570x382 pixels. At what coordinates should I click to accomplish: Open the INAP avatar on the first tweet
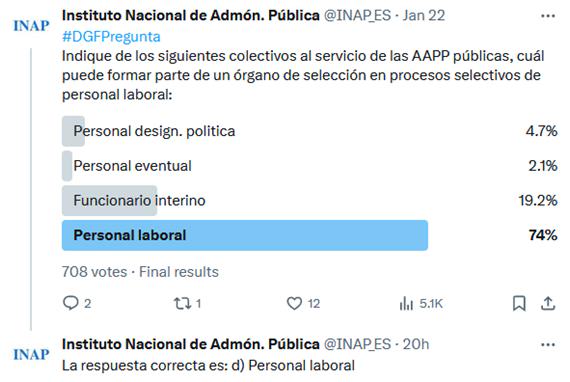click(x=31, y=26)
